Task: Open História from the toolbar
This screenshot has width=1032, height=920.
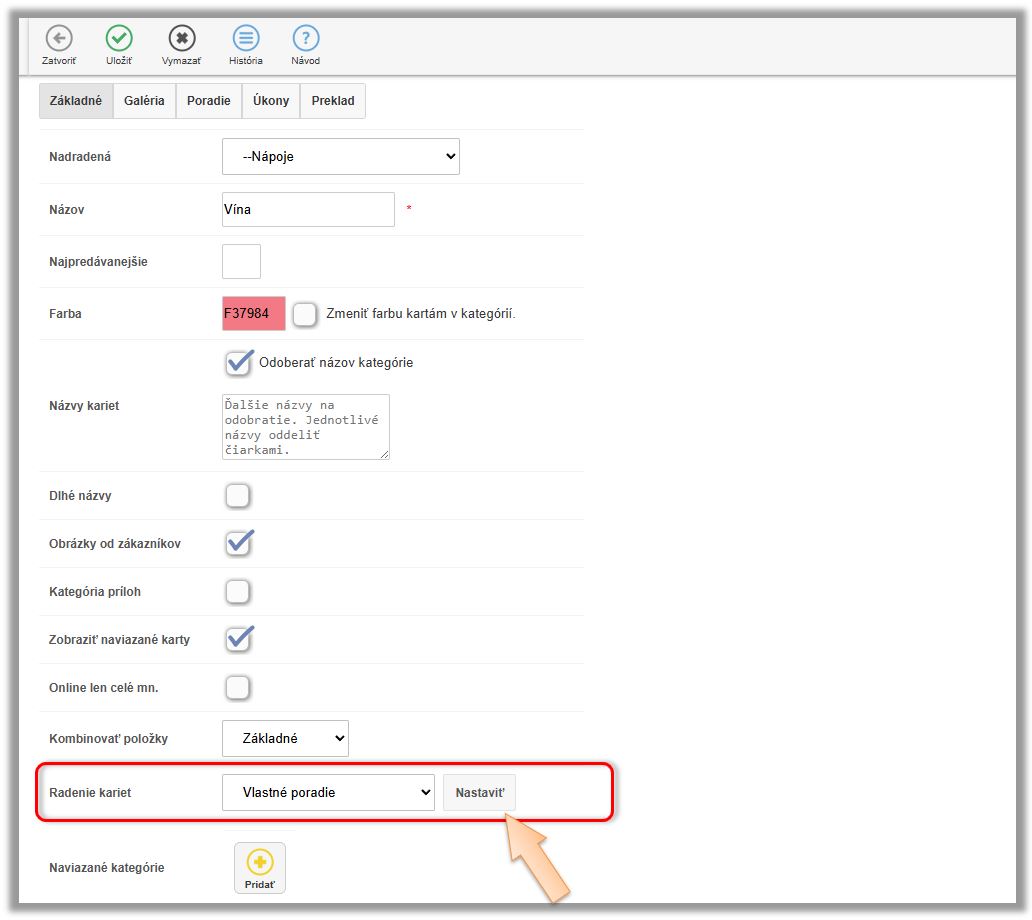Action: point(245,39)
